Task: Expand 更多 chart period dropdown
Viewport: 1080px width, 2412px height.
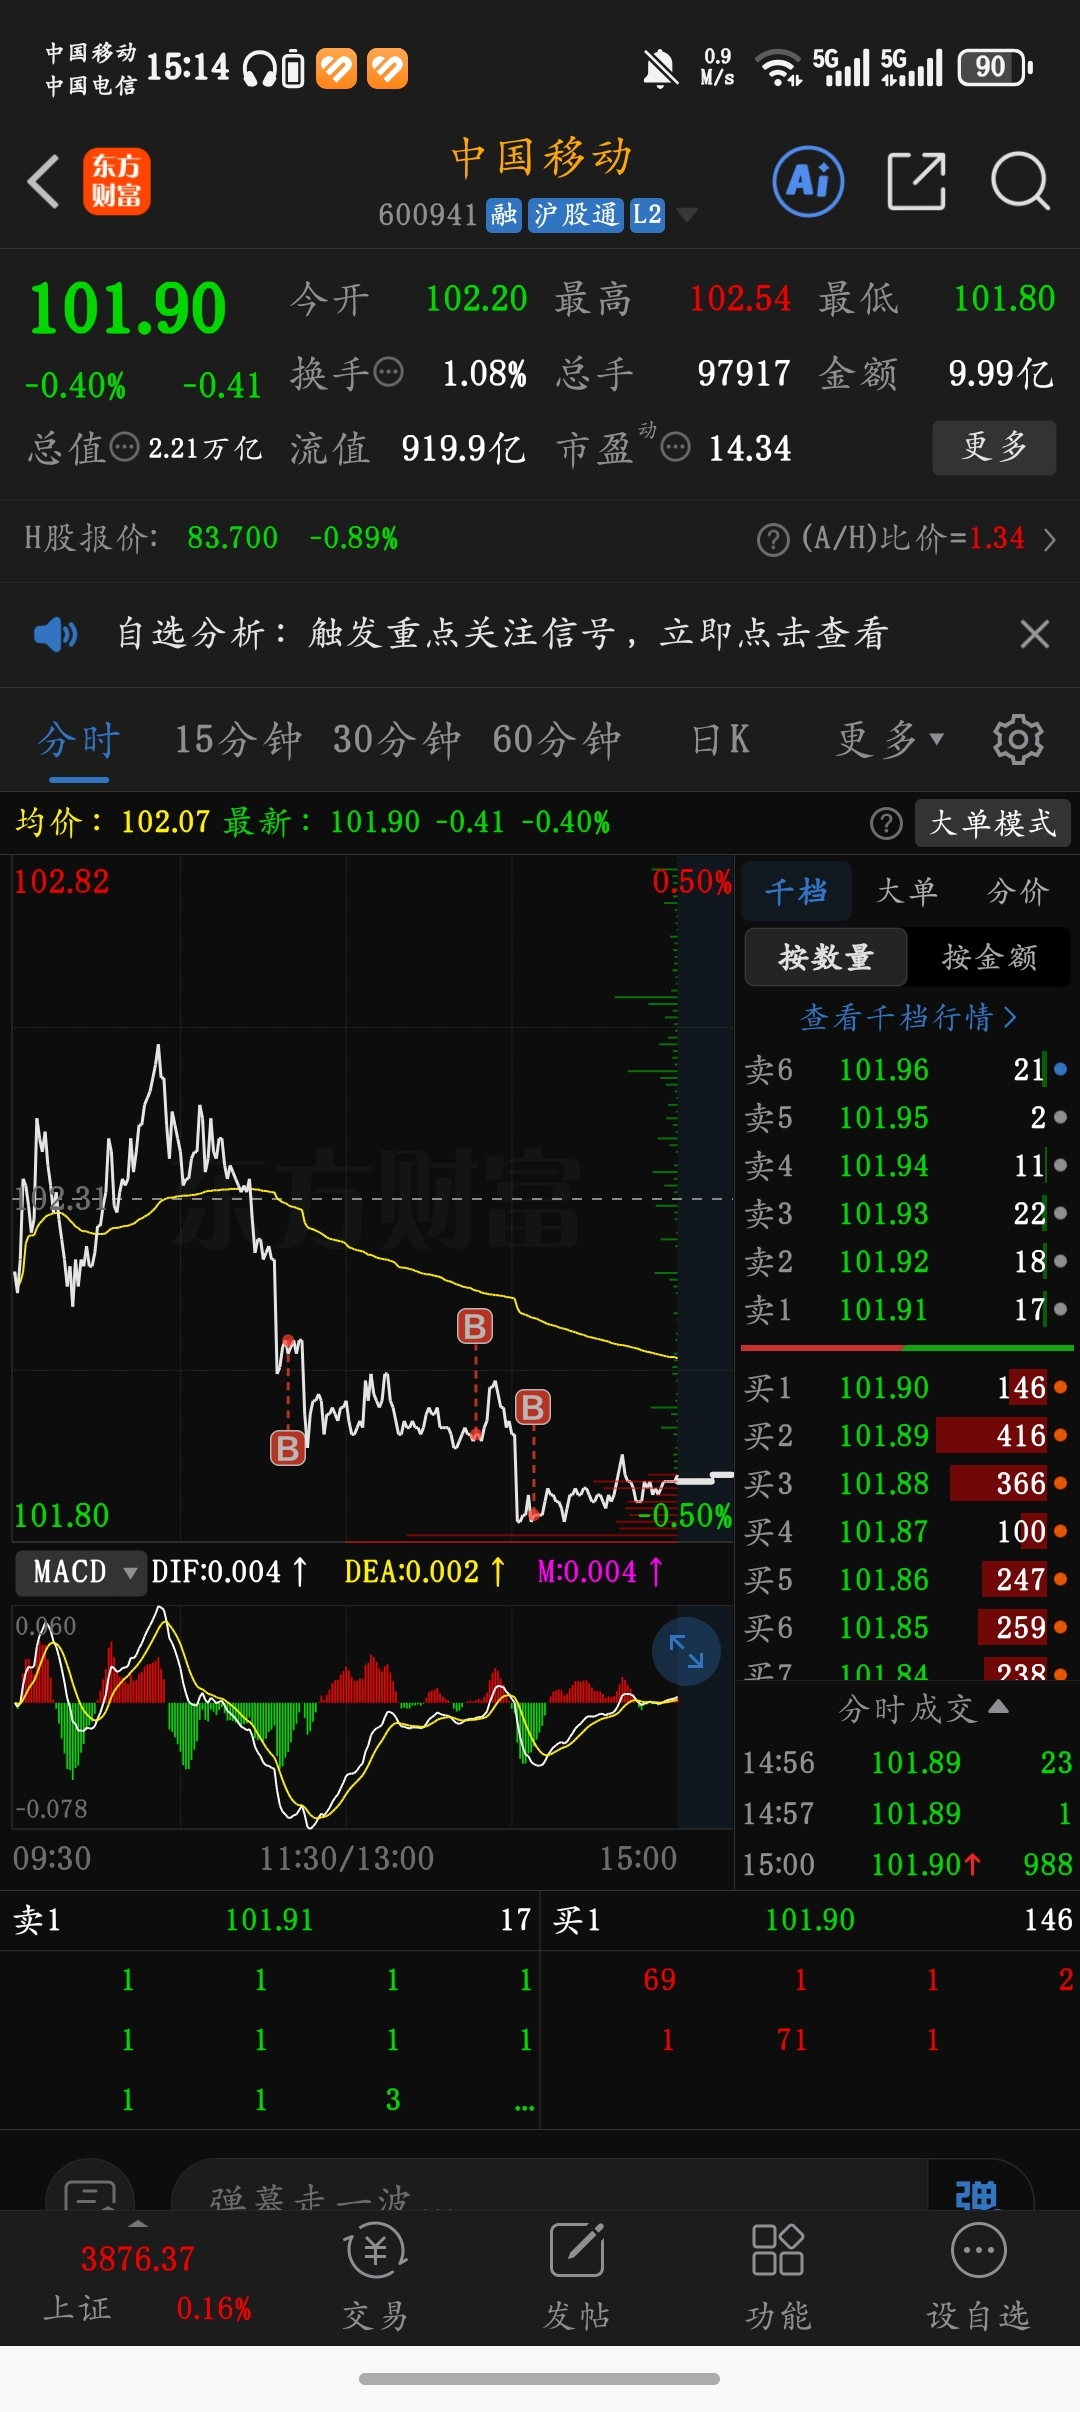Action: [890, 741]
